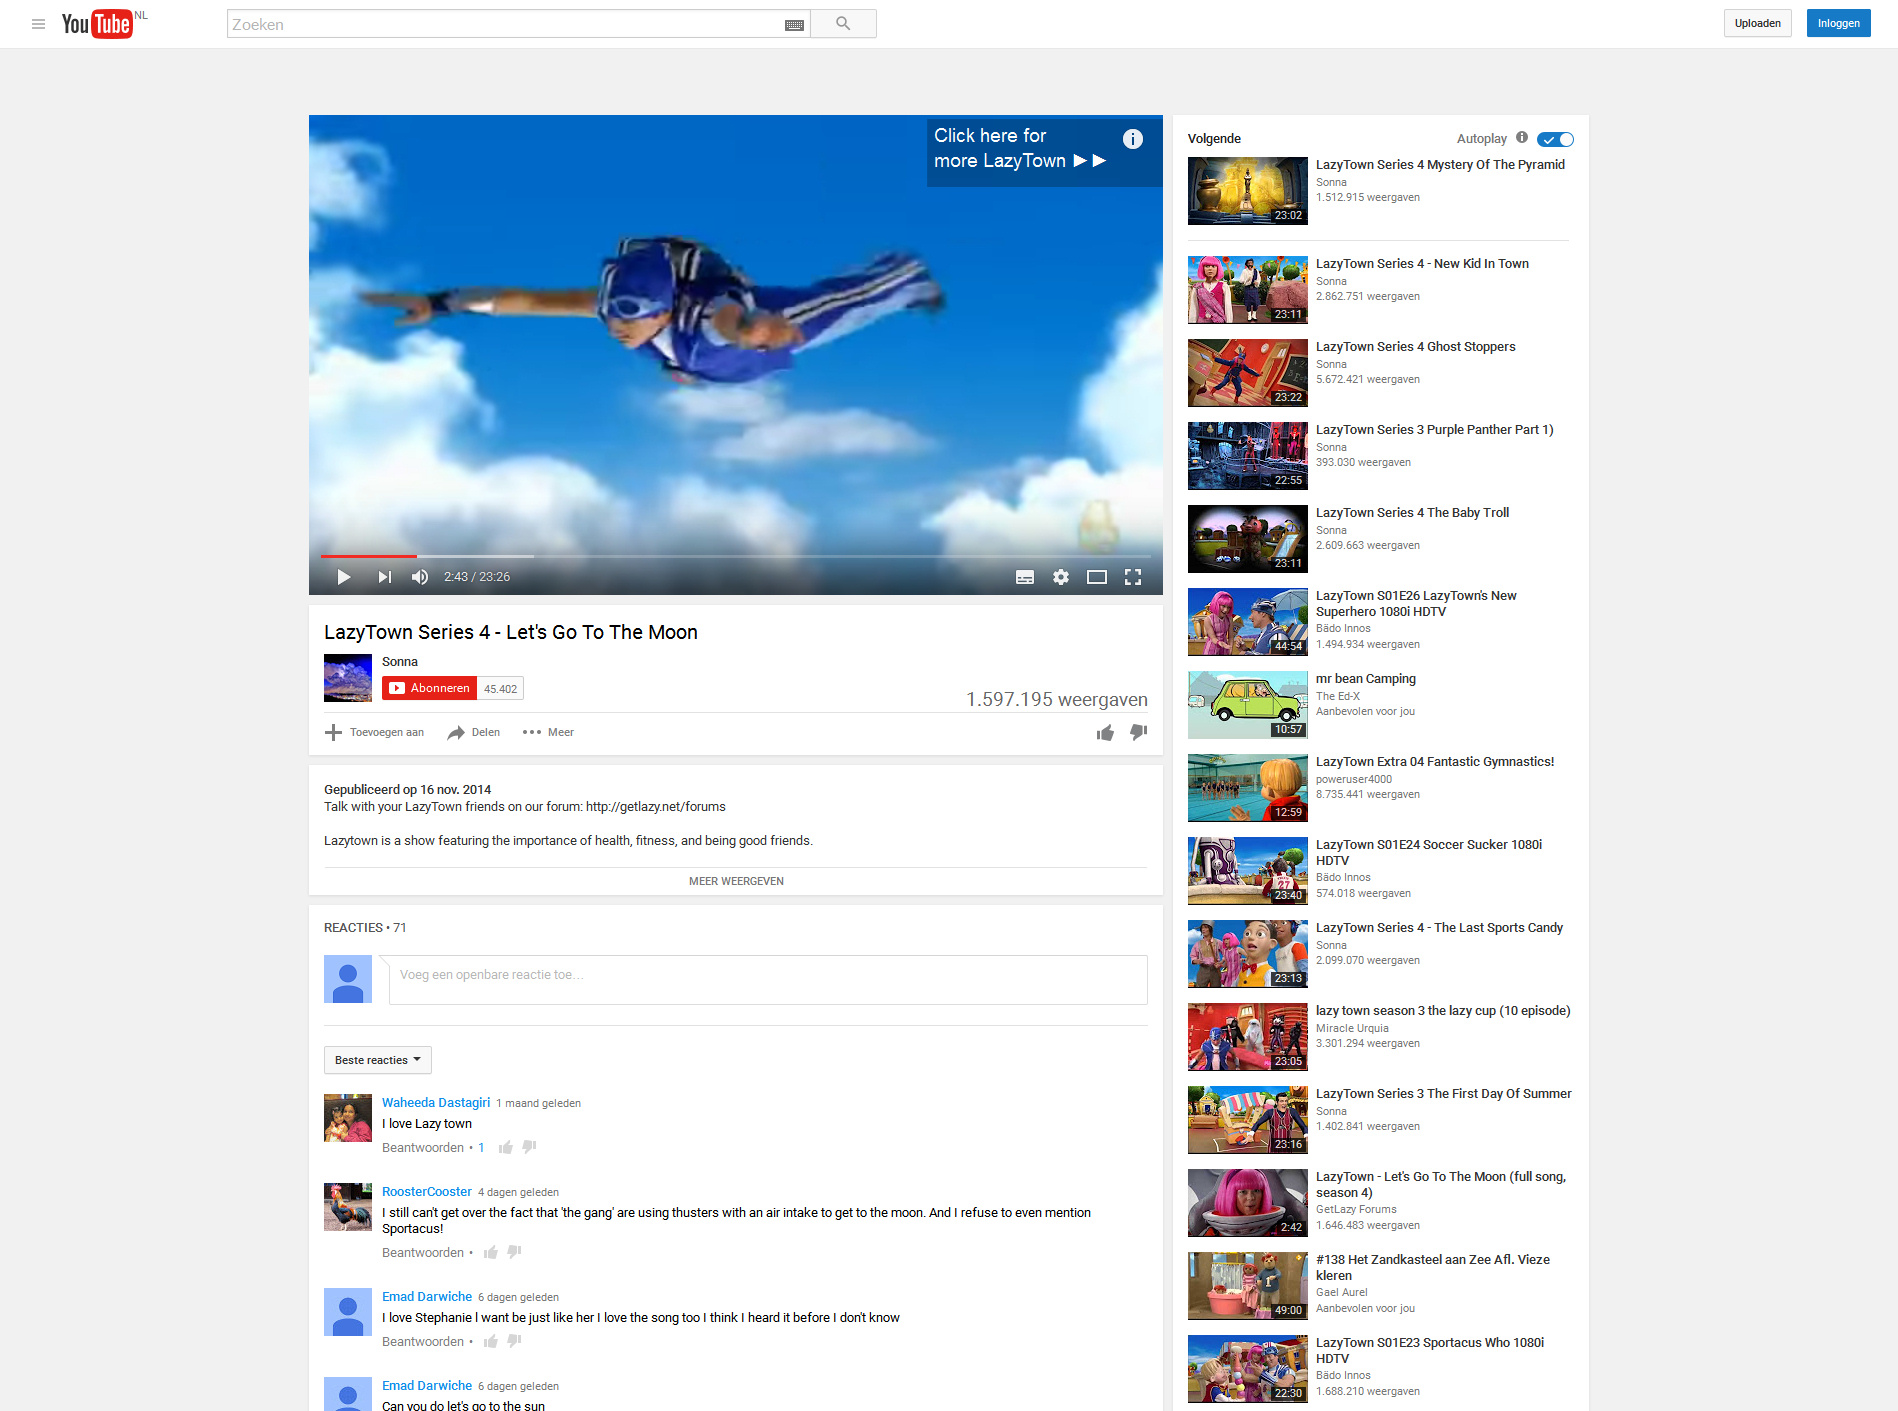Image resolution: width=1898 pixels, height=1411 pixels.
Task: Expand description with Meer weergeven
Action: [736, 881]
